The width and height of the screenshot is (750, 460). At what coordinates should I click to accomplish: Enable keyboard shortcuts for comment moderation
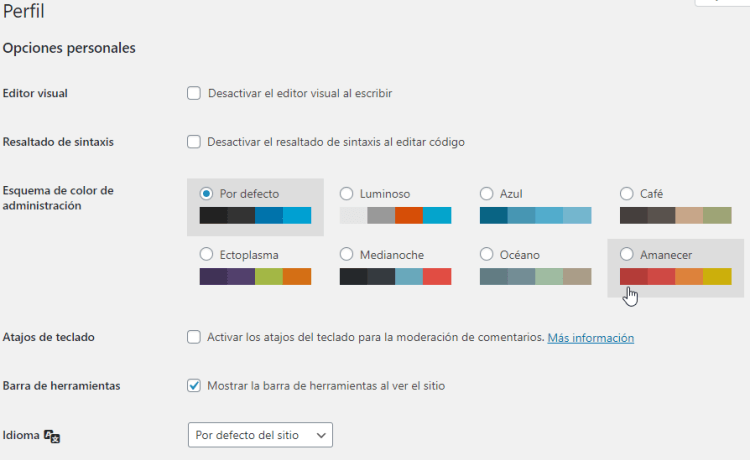pyautogui.click(x=194, y=337)
